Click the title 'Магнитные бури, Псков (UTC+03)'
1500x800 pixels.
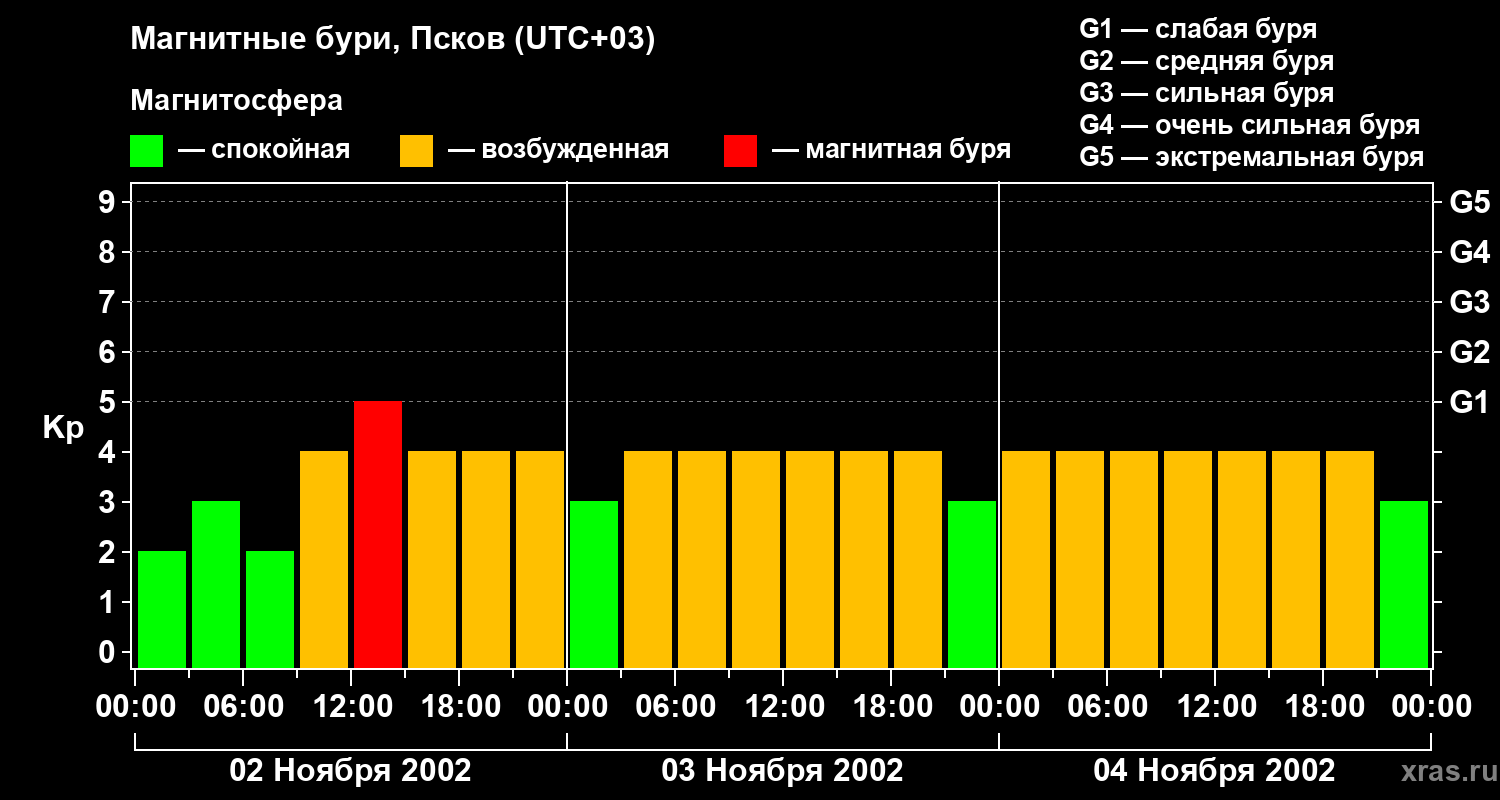393,40
